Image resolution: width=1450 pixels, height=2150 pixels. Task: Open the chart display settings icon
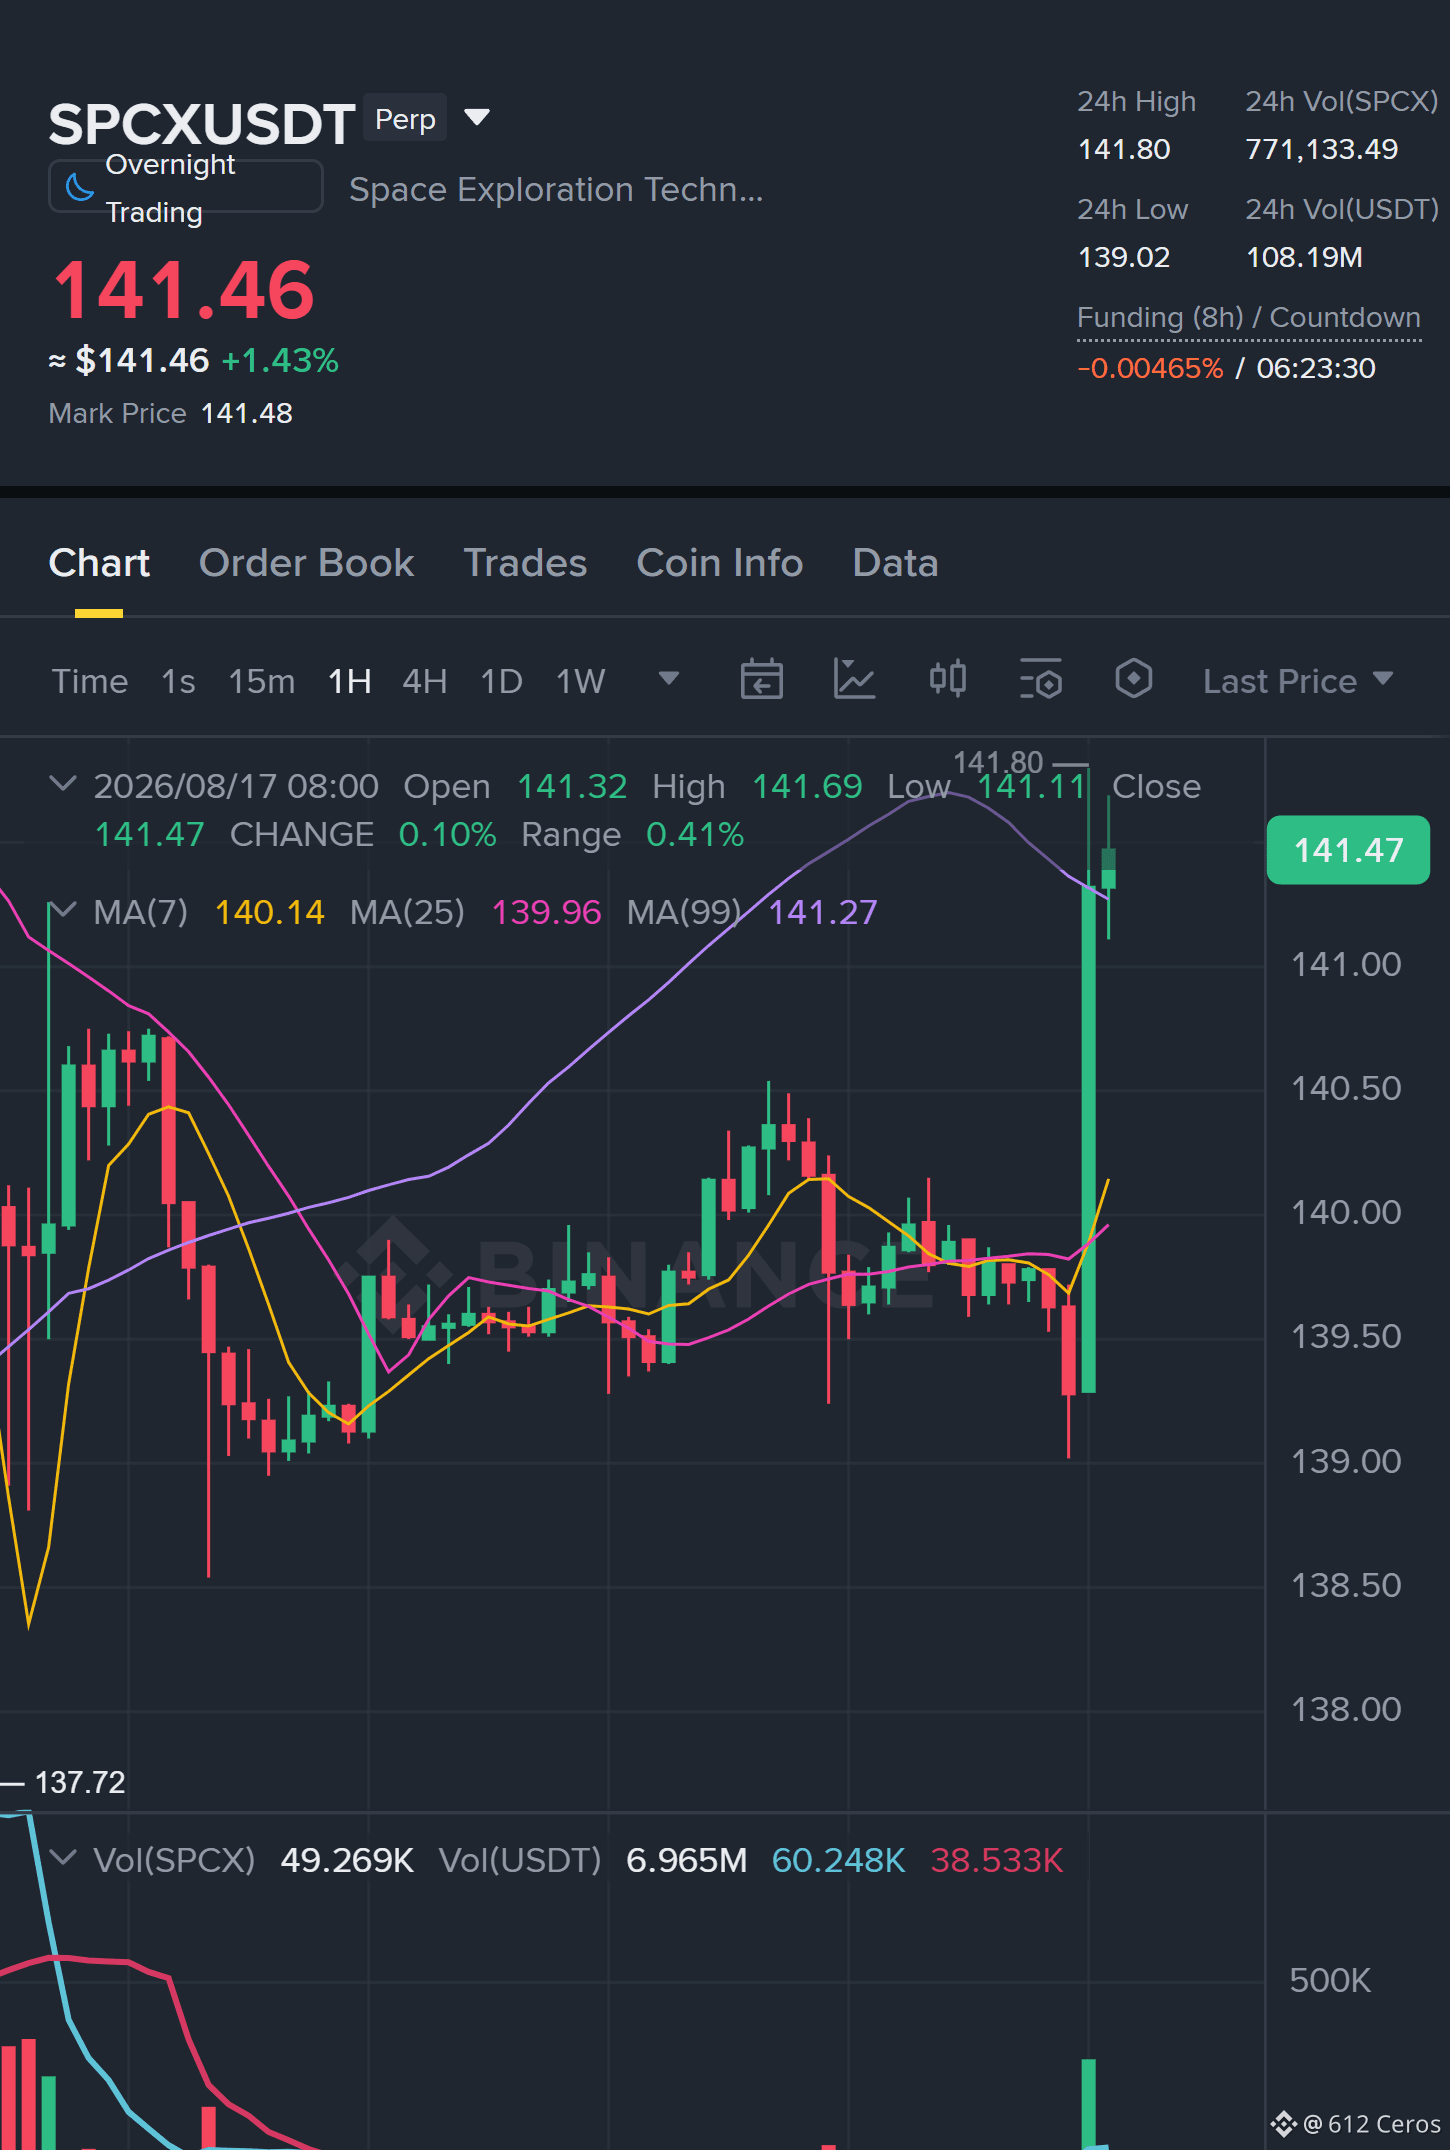click(1040, 680)
